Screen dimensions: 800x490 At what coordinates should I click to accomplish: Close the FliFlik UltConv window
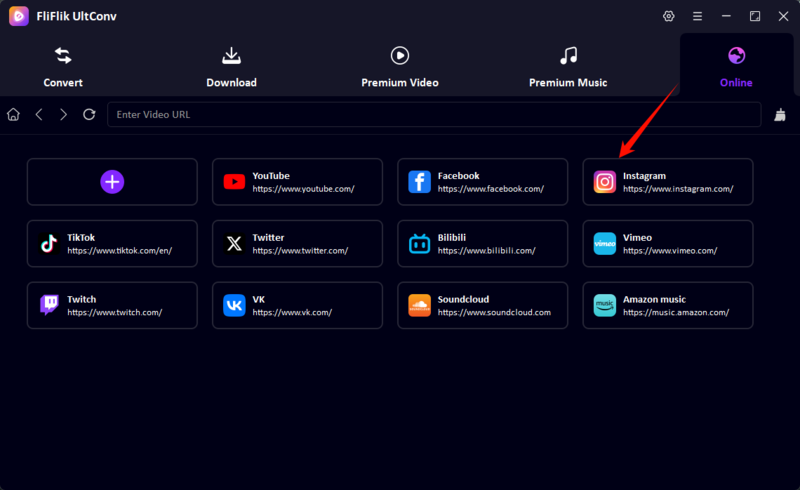pyautogui.click(x=783, y=16)
